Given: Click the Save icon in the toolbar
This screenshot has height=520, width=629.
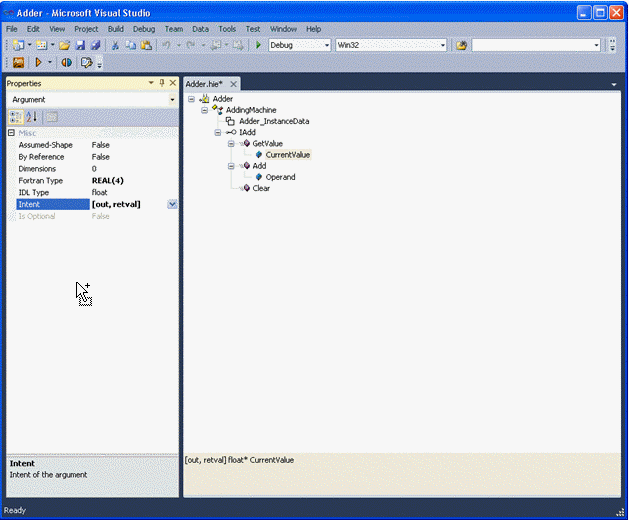Looking at the screenshot, I should coord(82,45).
